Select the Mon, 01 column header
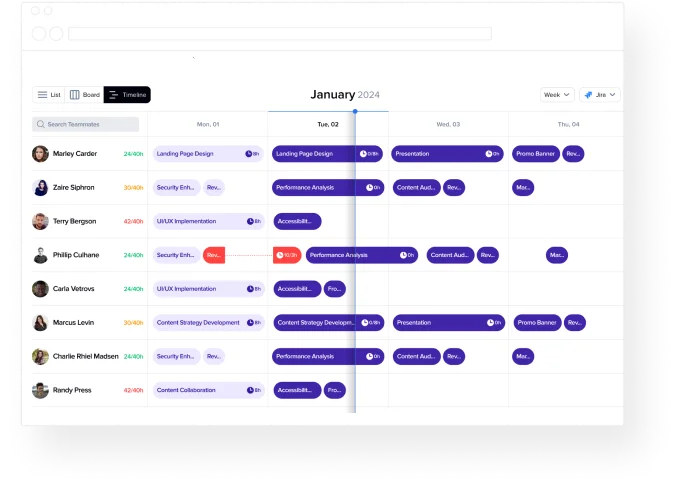This screenshot has width=680, height=479. click(x=208, y=124)
